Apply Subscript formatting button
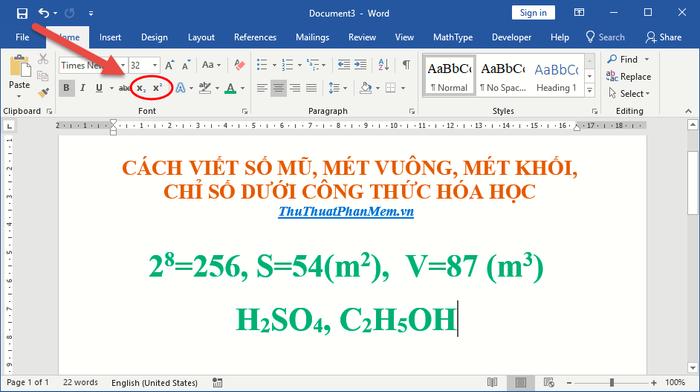The image size is (700, 392). click(x=141, y=88)
